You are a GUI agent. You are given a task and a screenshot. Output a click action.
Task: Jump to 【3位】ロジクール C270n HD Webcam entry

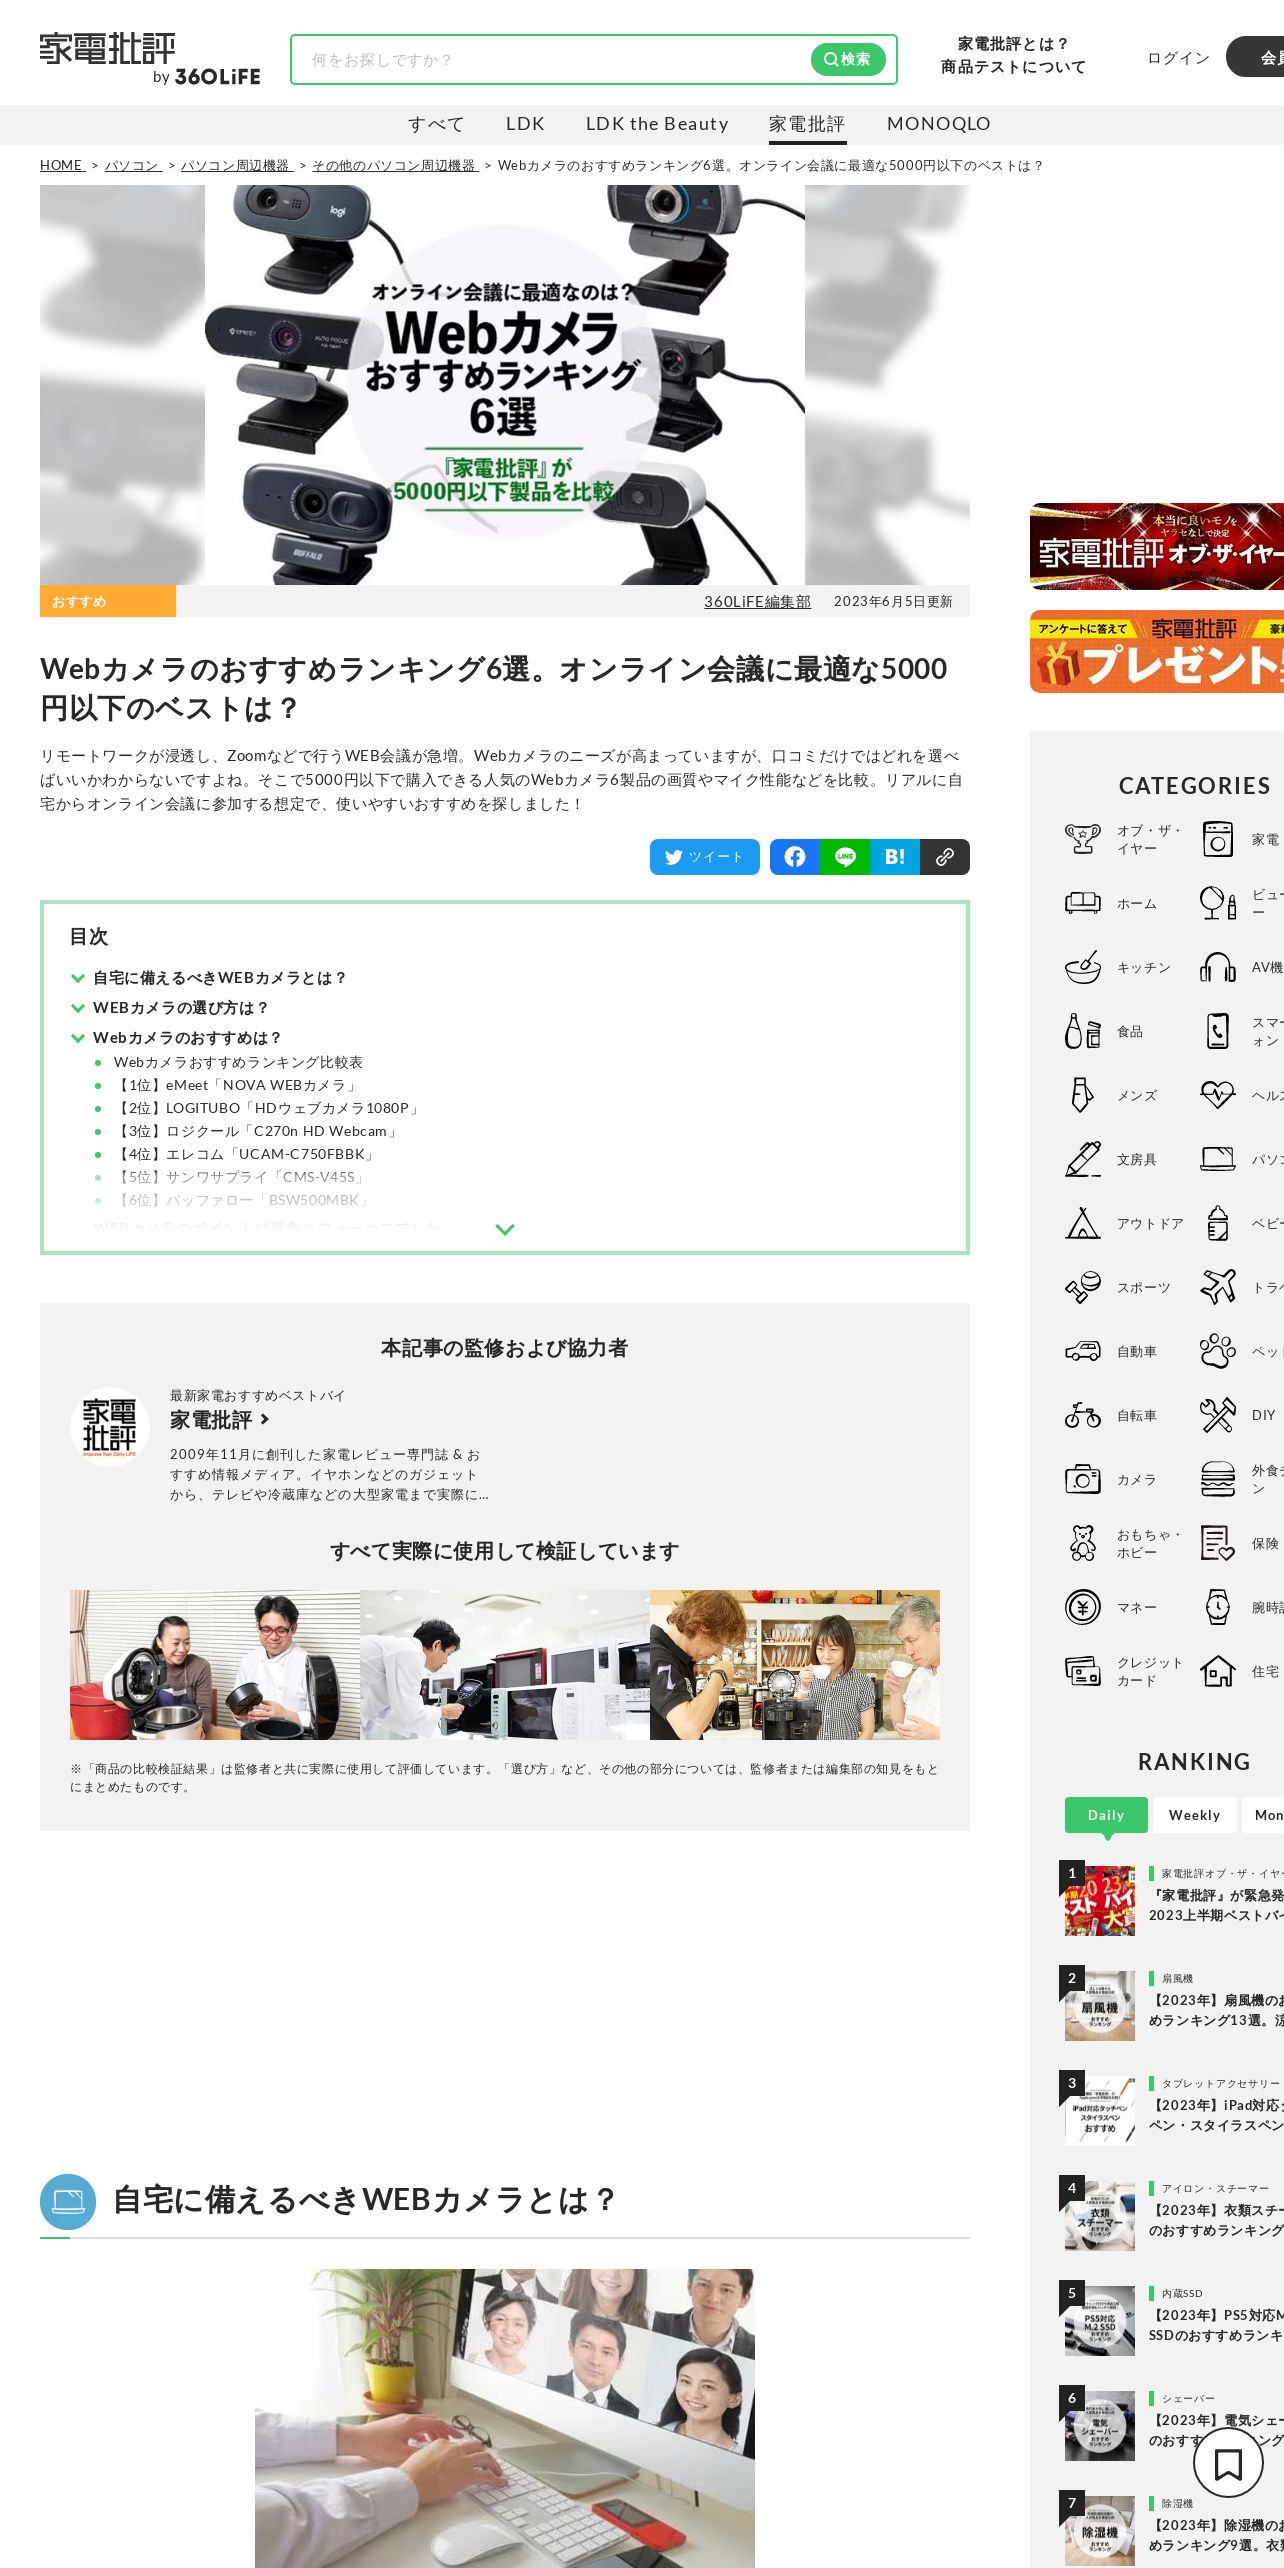click(257, 1131)
